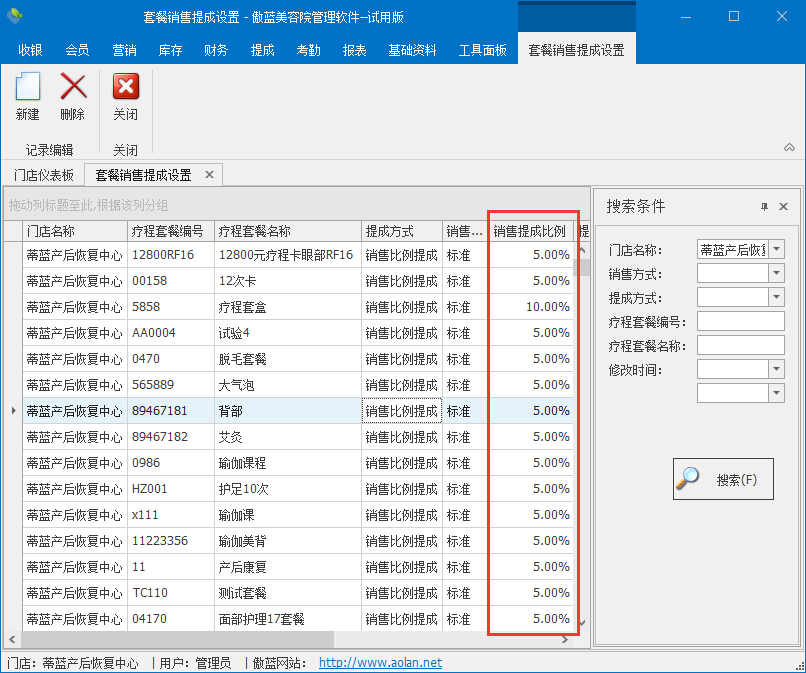The image size is (806, 673).
Task: Open the 库存 menu
Action: pyautogui.click(x=170, y=50)
